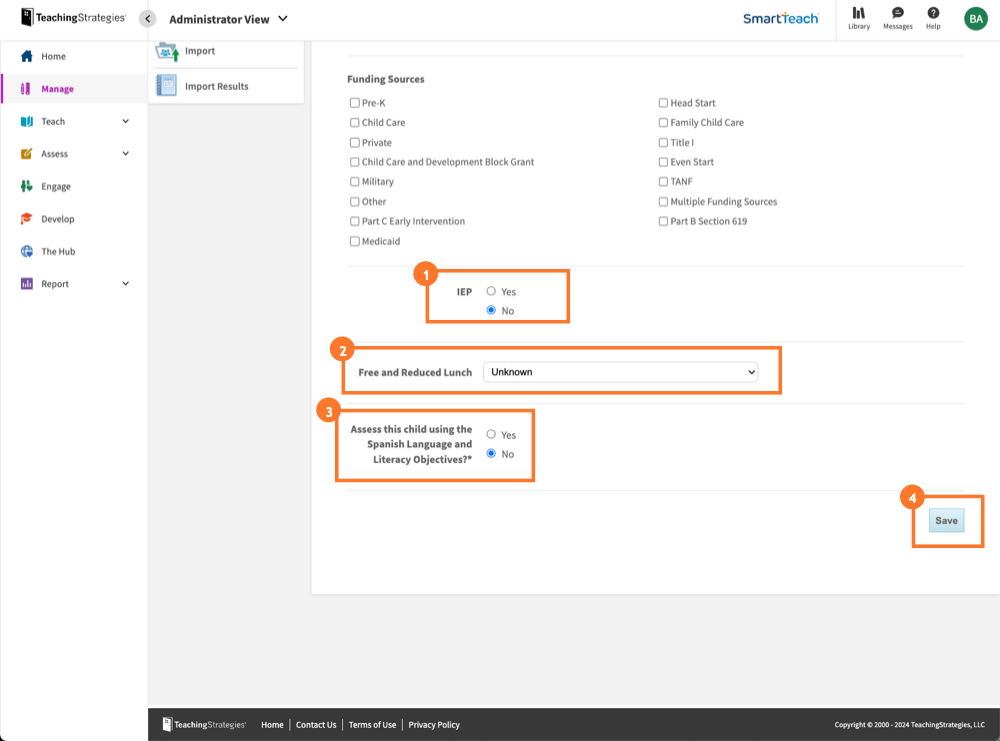
Task: Click the BA avatar circle
Action: pos(975,18)
